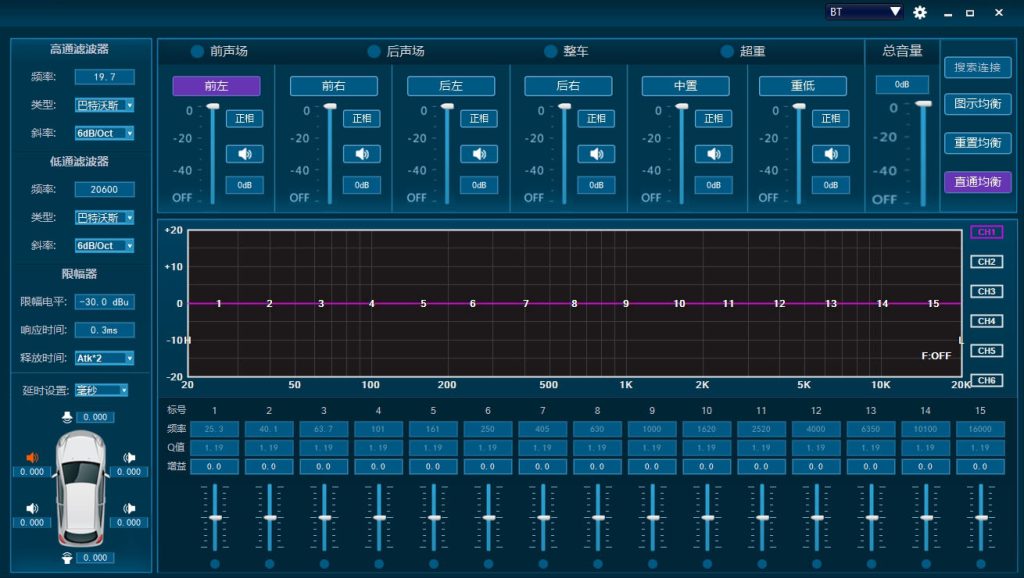Viewport: 1024px width, 578px height.
Task: Switch to the CH4 channel tab
Action: coord(986,321)
